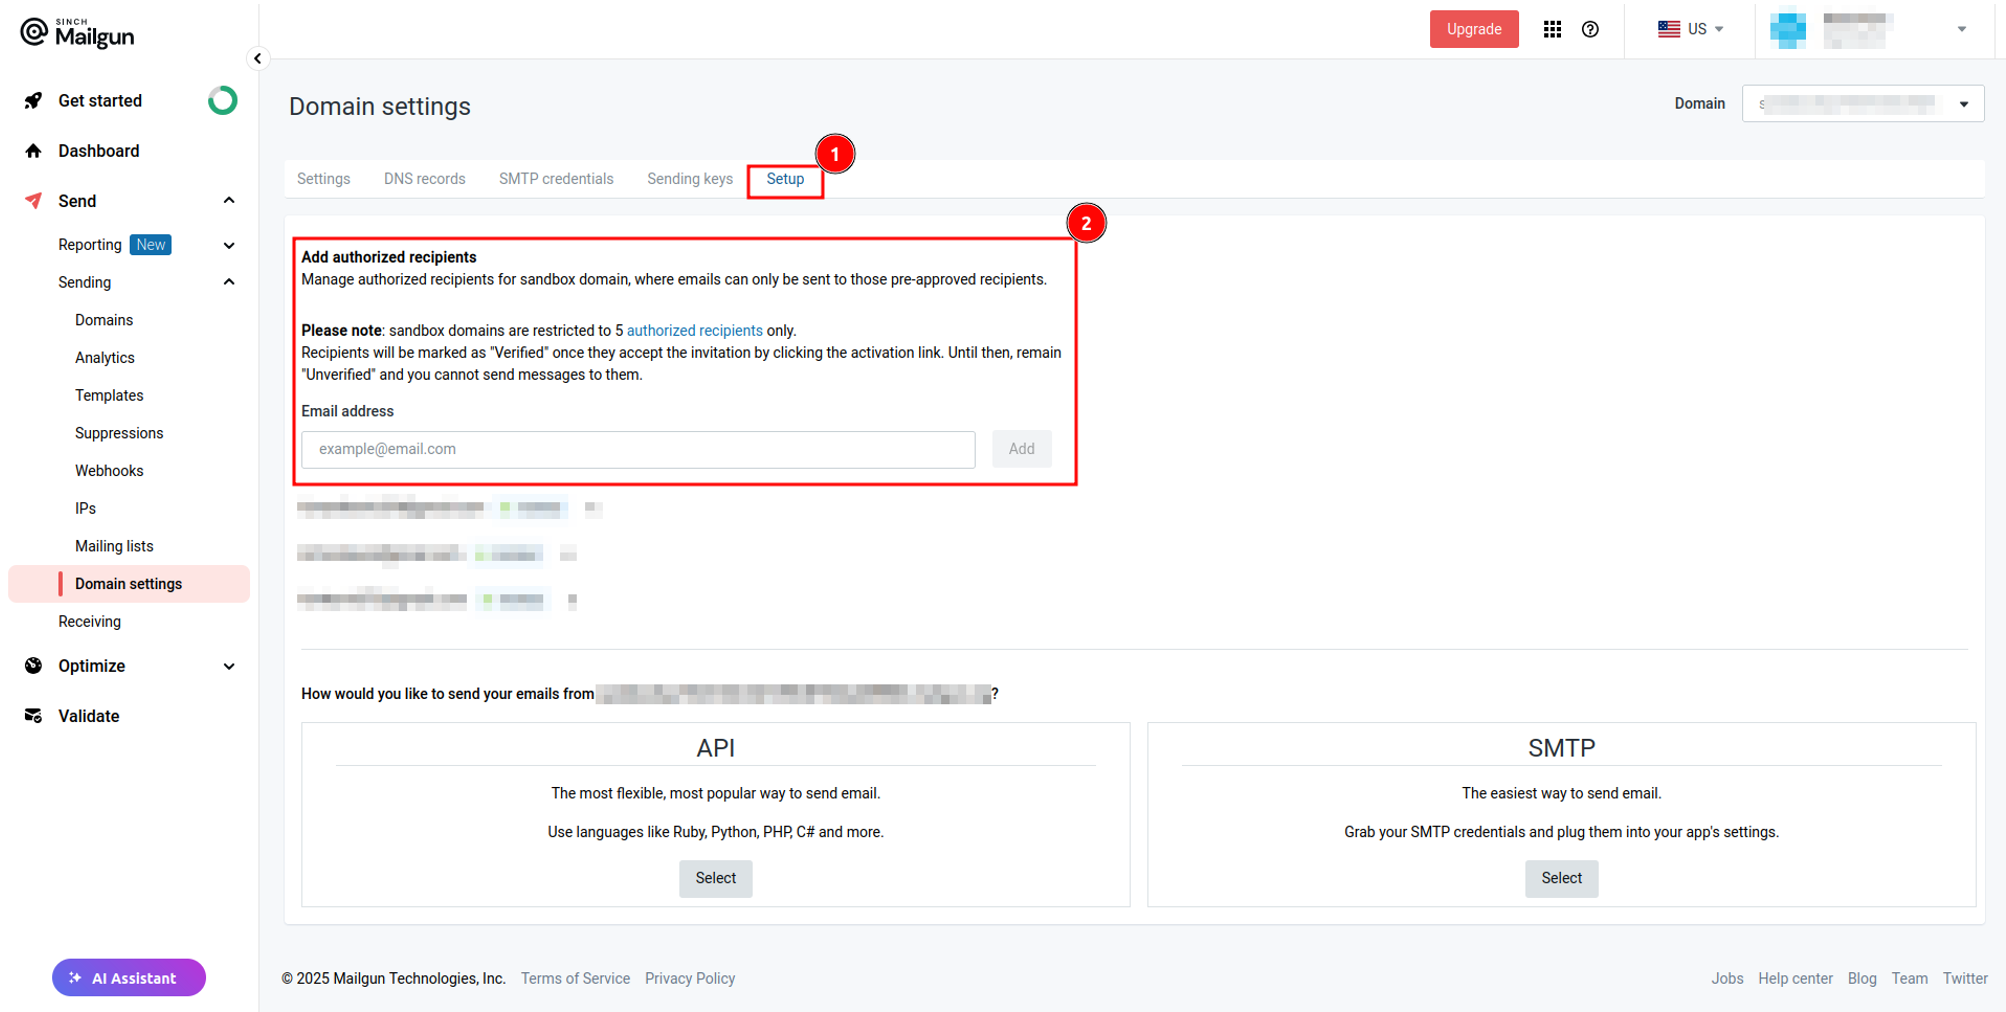Open Terms of Service link
The width and height of the screenshot is (2006, 1012).
(575, 979)
